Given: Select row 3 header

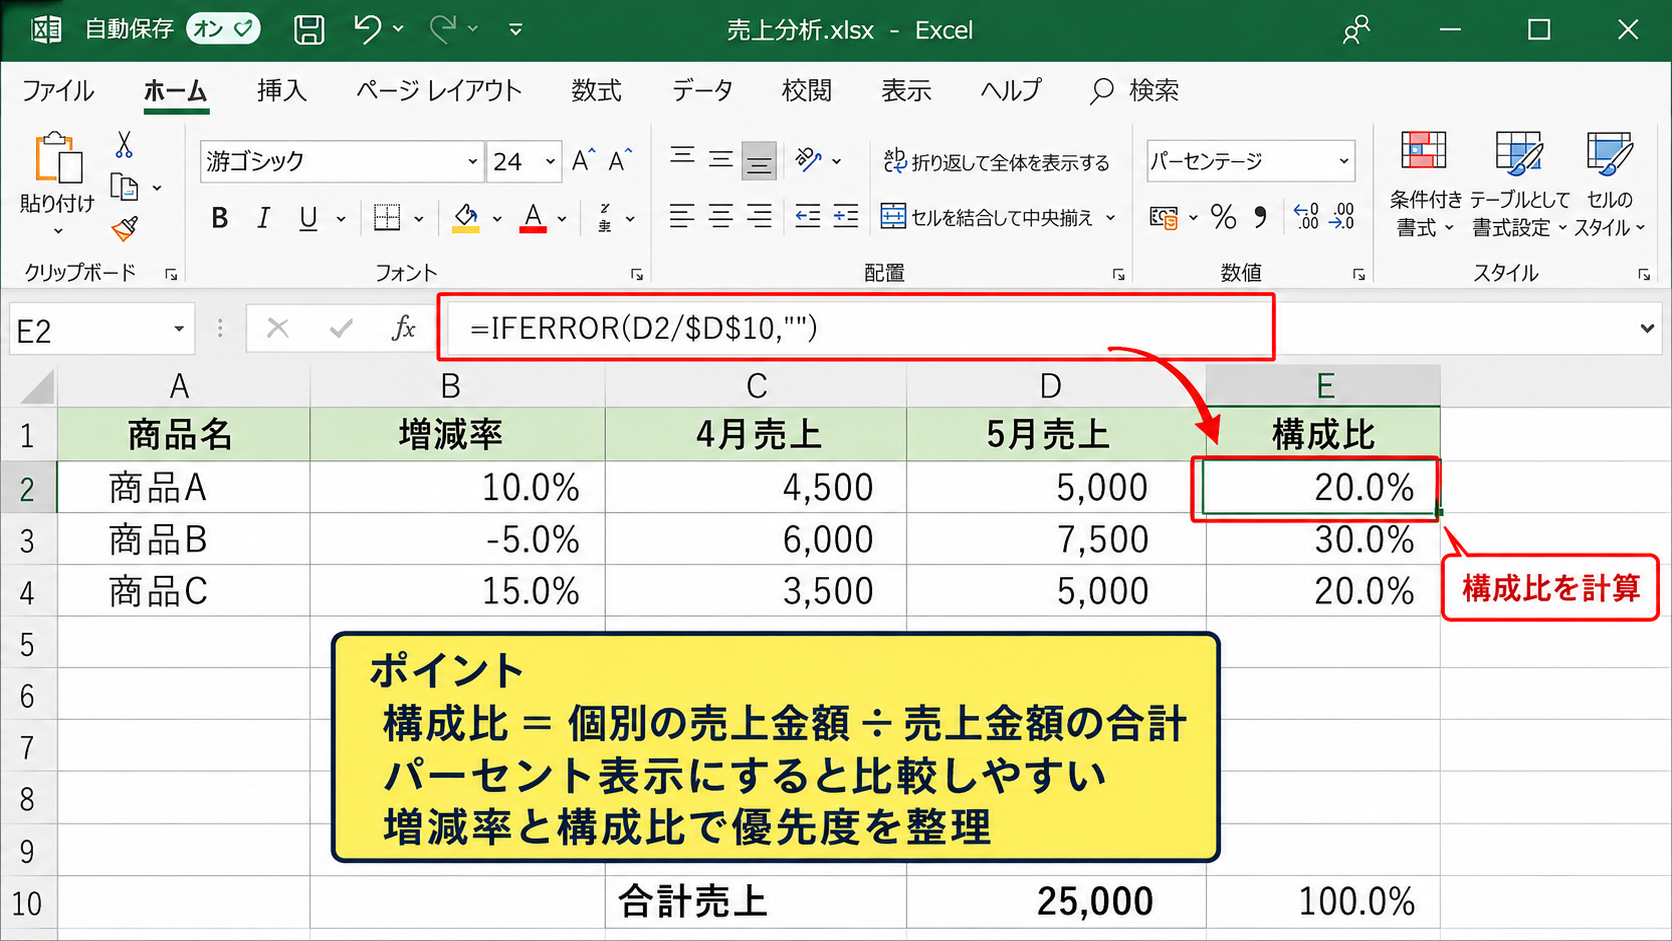Looking at the screenshot, I should [x=28, y=540].
